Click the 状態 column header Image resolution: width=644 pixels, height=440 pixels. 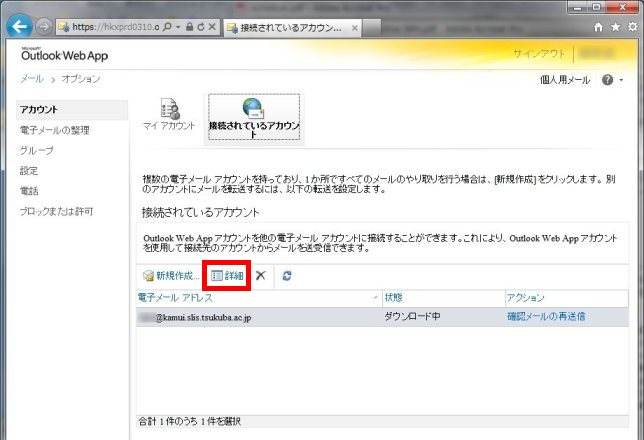(x=444, y=298)
